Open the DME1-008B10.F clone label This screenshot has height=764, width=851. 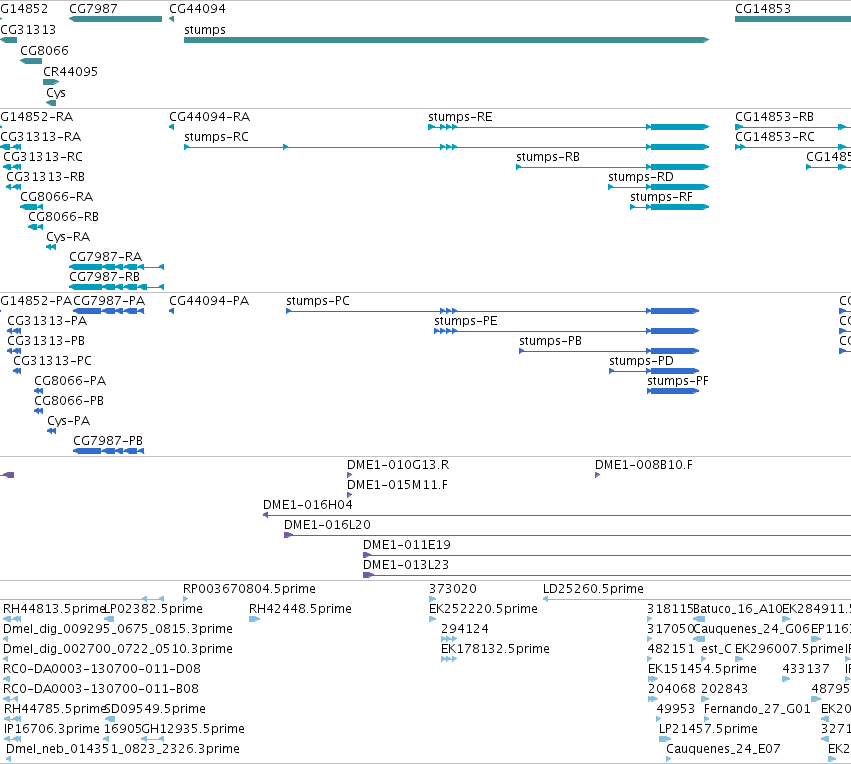(644, 465)
